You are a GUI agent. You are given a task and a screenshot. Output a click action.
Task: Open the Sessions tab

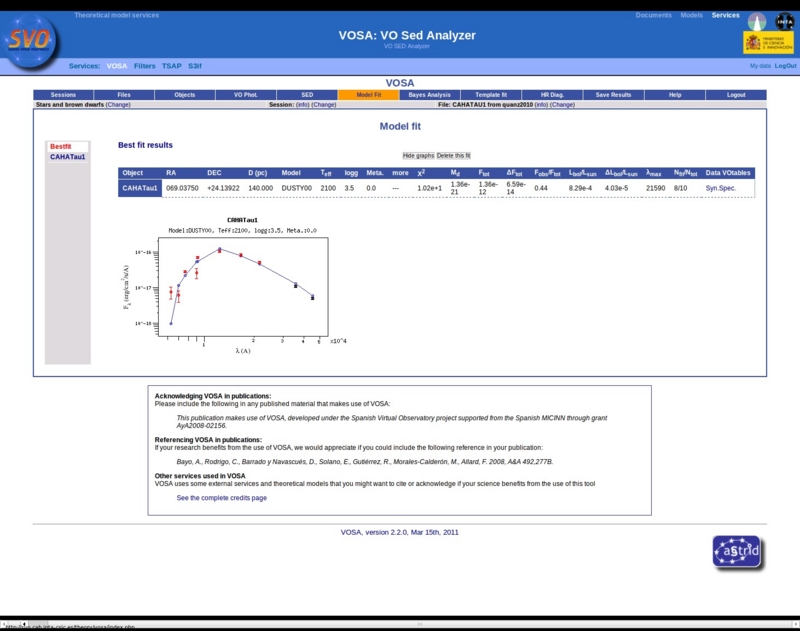(63, 95)
